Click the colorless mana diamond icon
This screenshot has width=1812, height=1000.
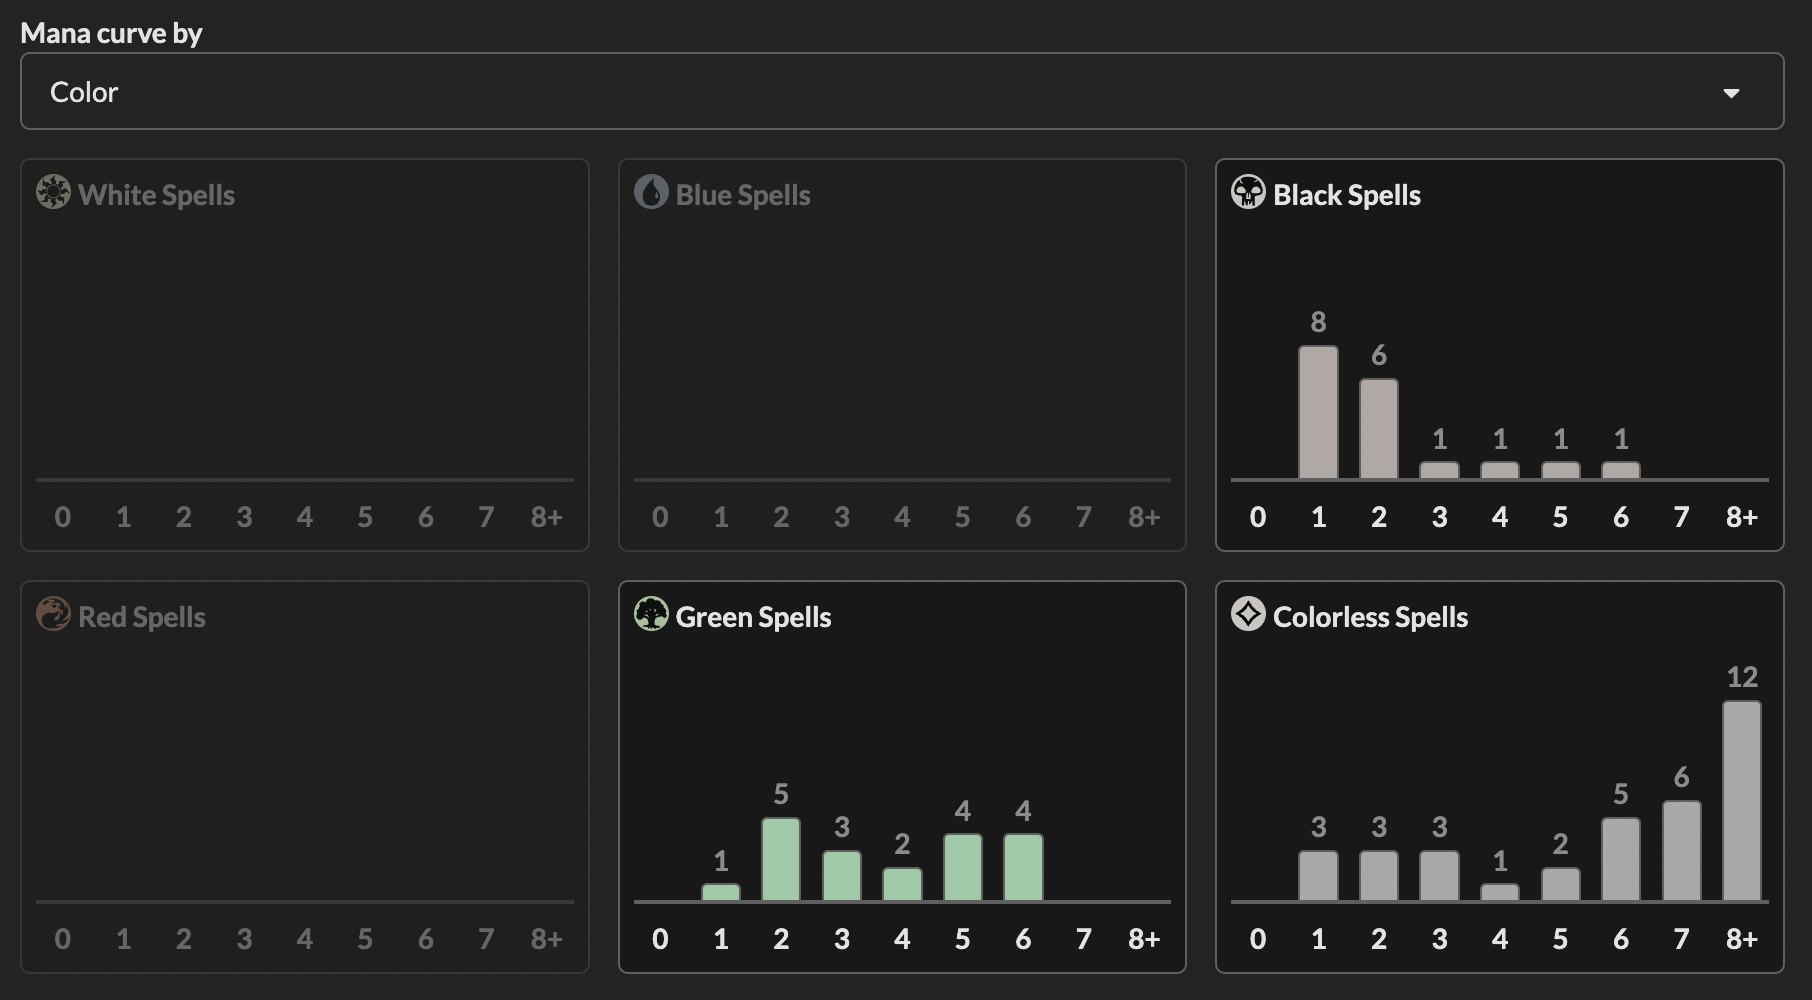click(x=1248, y=614)
